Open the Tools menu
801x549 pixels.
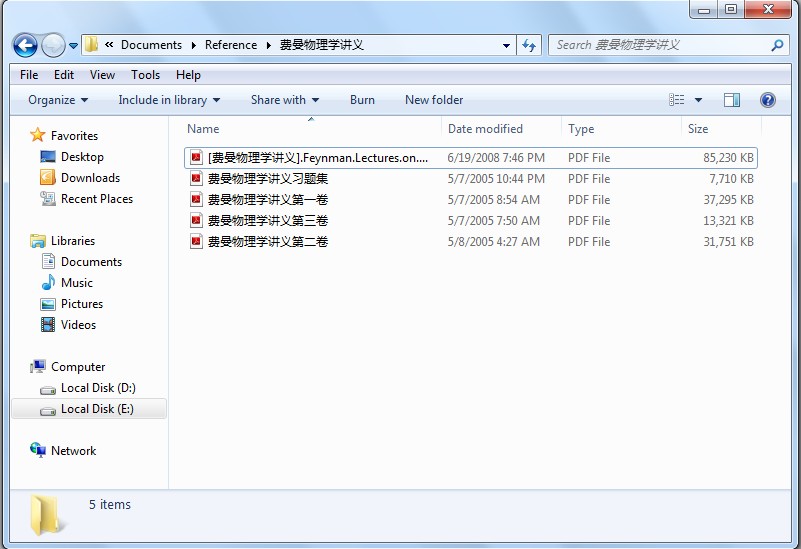coord(145,75)
